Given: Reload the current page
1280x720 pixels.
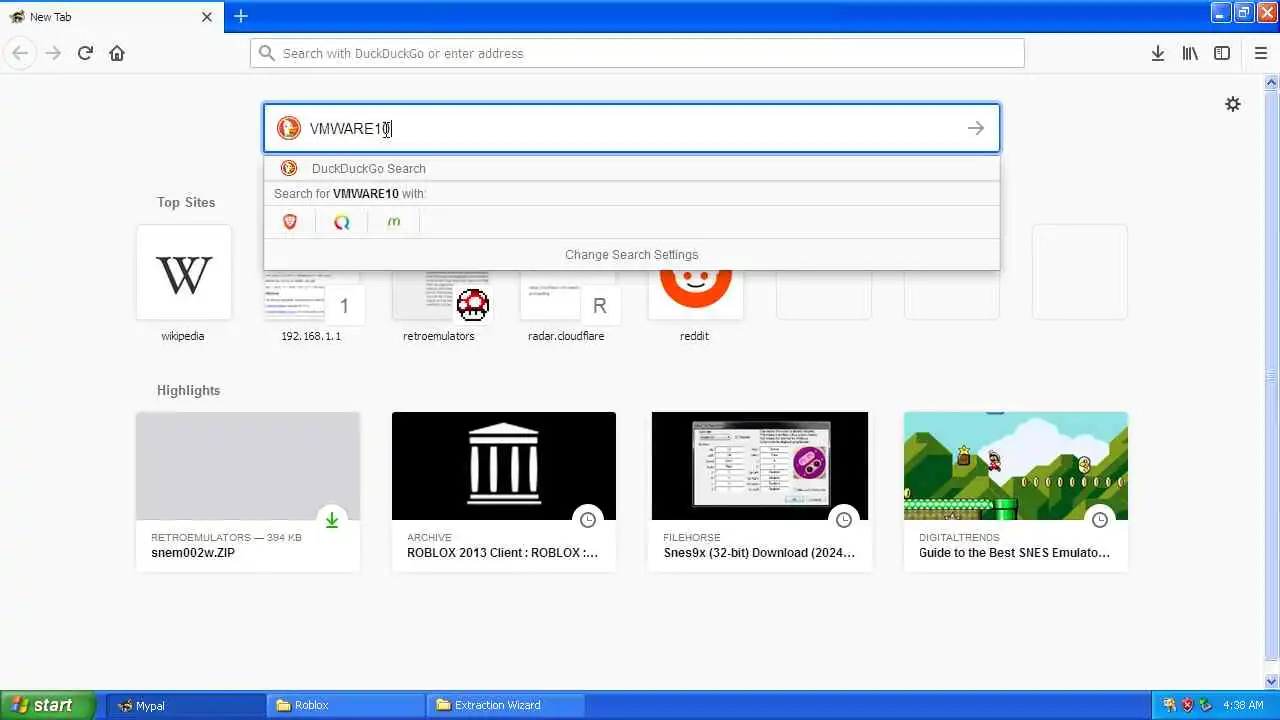Looking at the screenshot, I should pos(85,53).
